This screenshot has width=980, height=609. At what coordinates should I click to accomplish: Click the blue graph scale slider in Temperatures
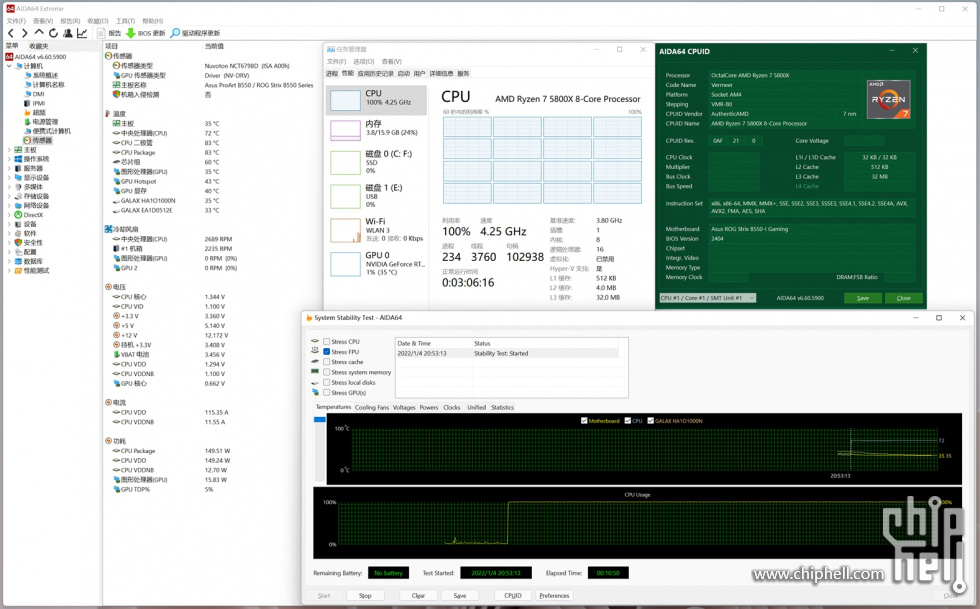pyautogui.click(x=320, y=420)
